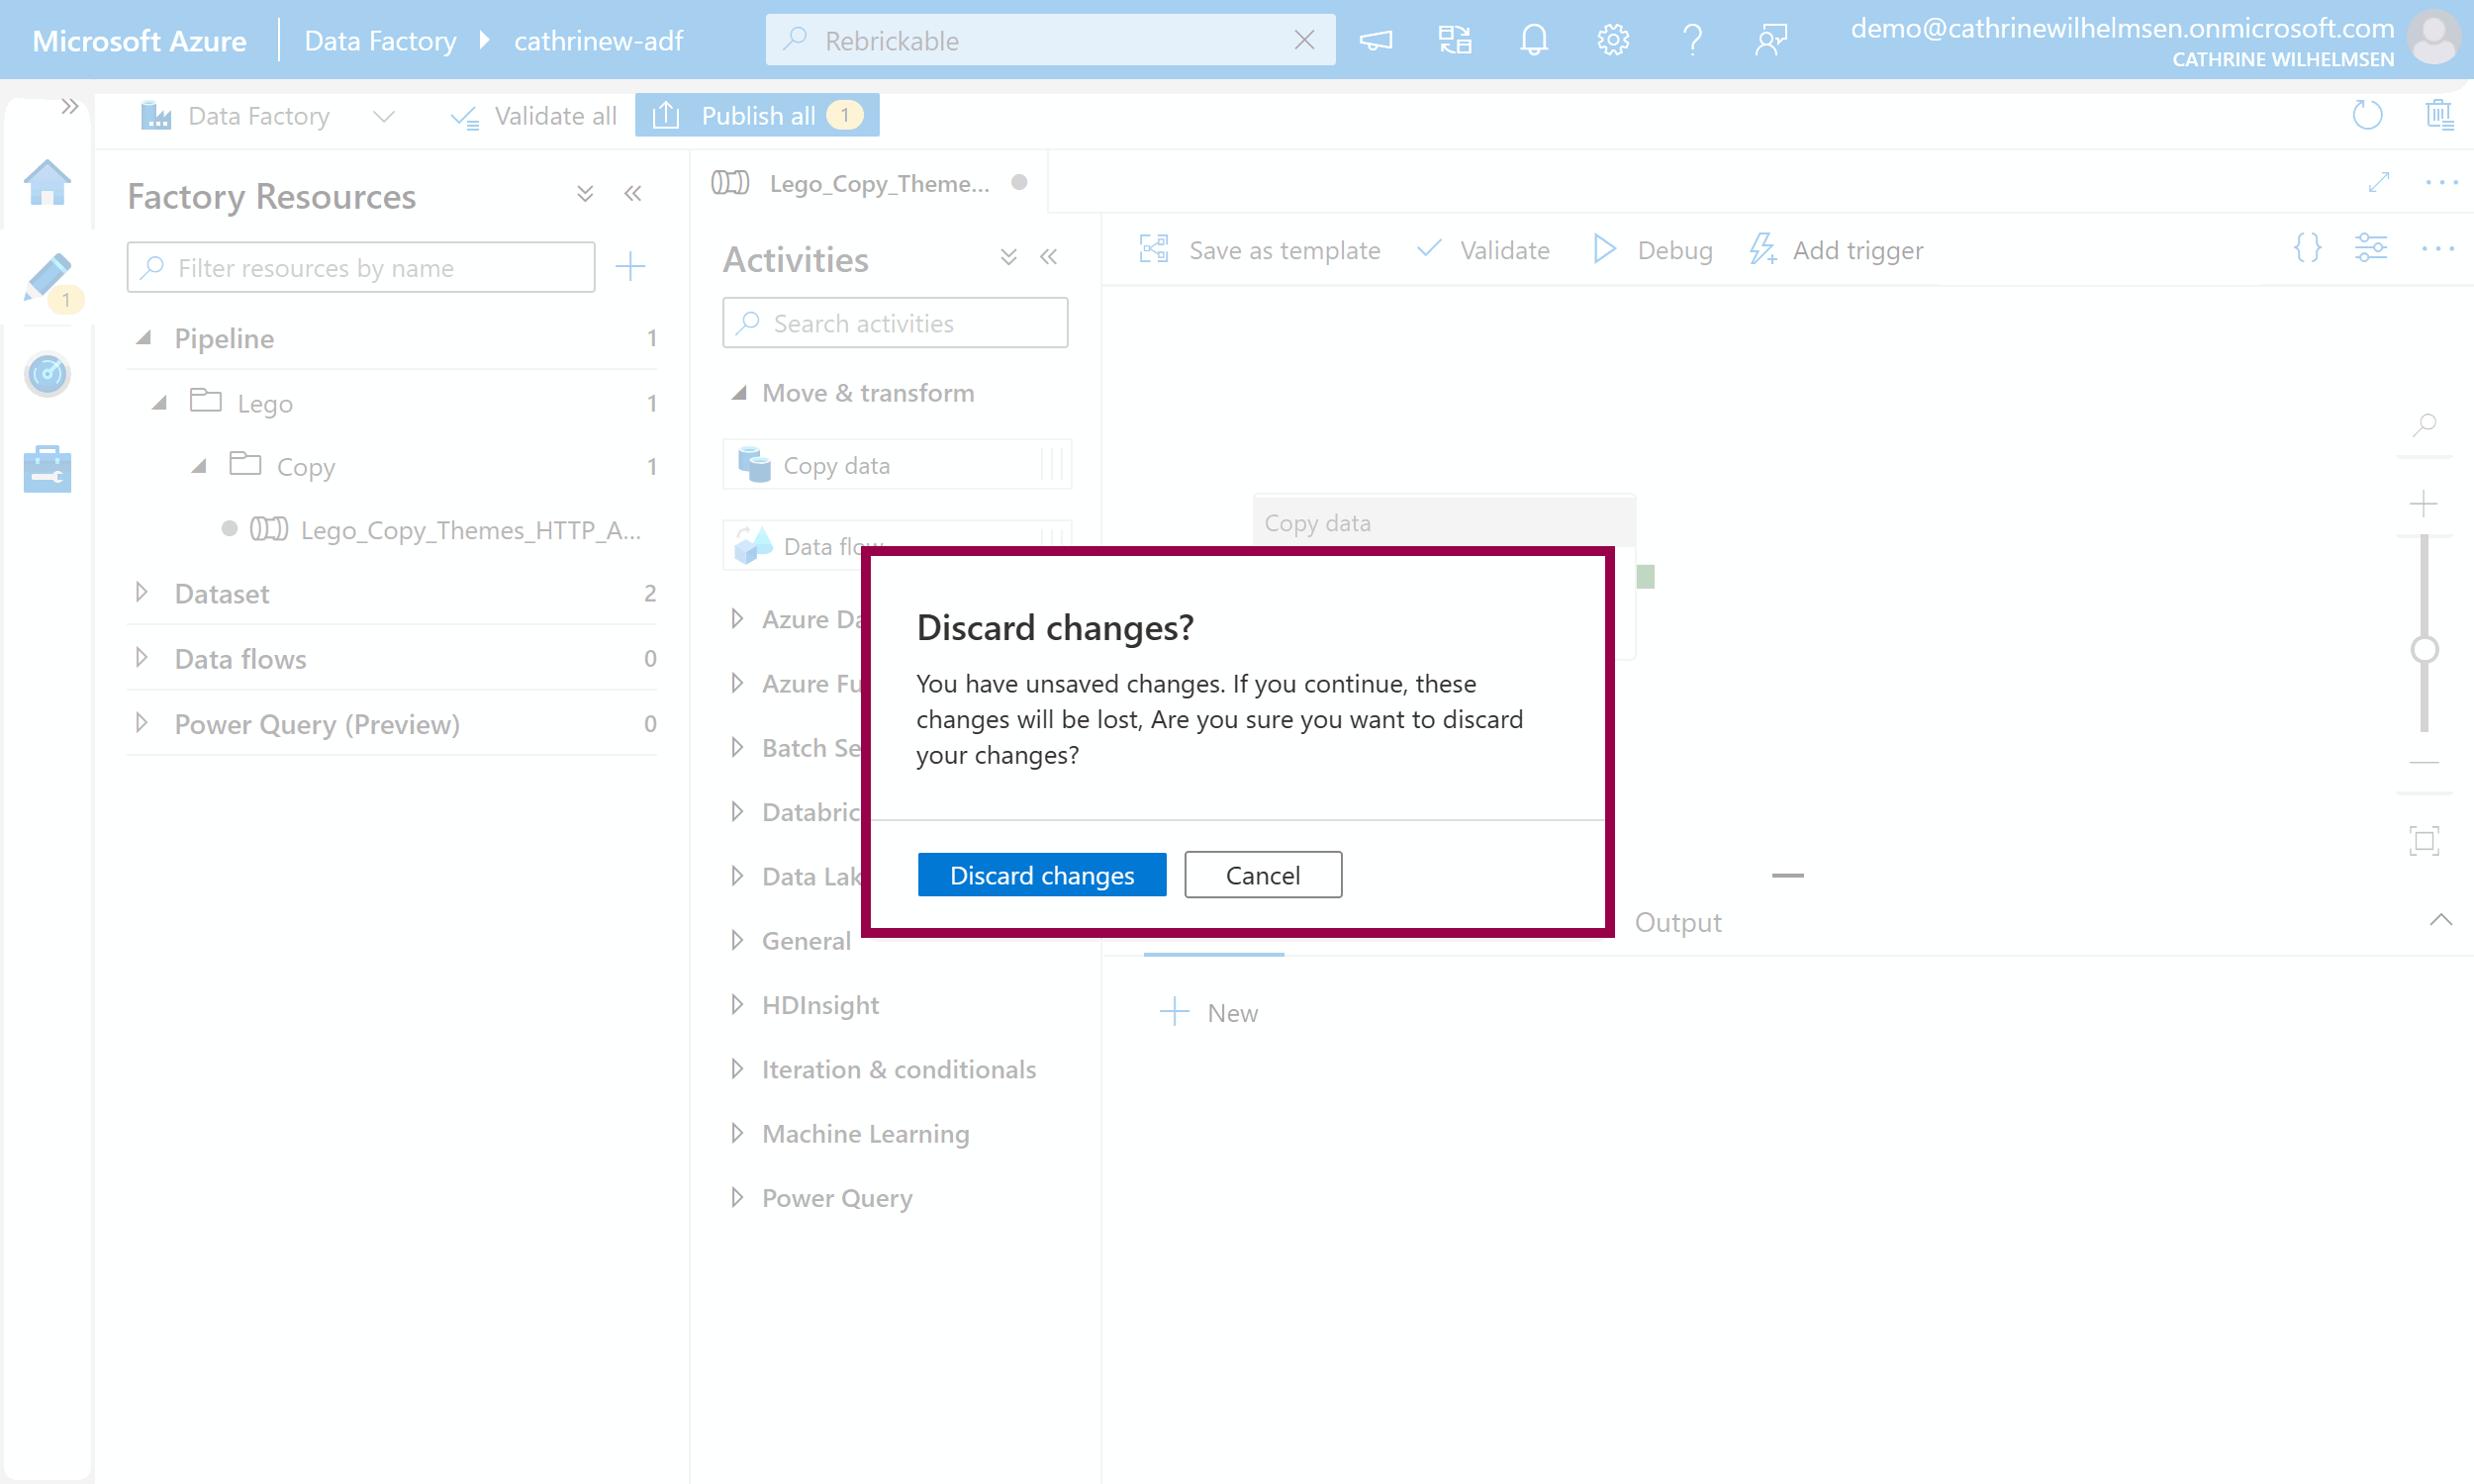Open the Monitor gauge icon
2474x1484 pixels.
47,374
